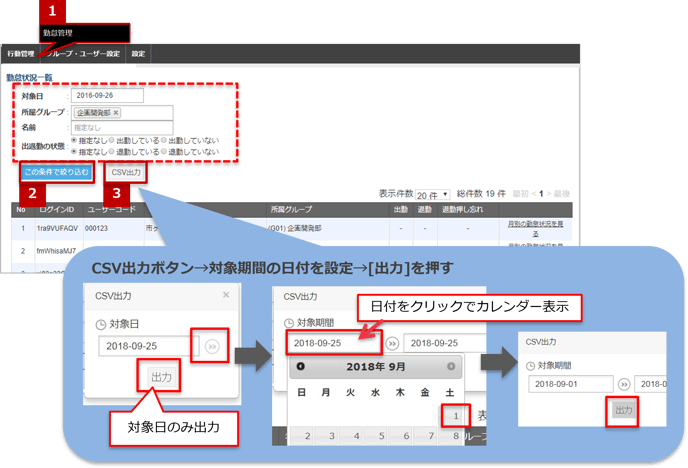Open the 表示件数 20 件 dropdown

click(x=433, y=194)
